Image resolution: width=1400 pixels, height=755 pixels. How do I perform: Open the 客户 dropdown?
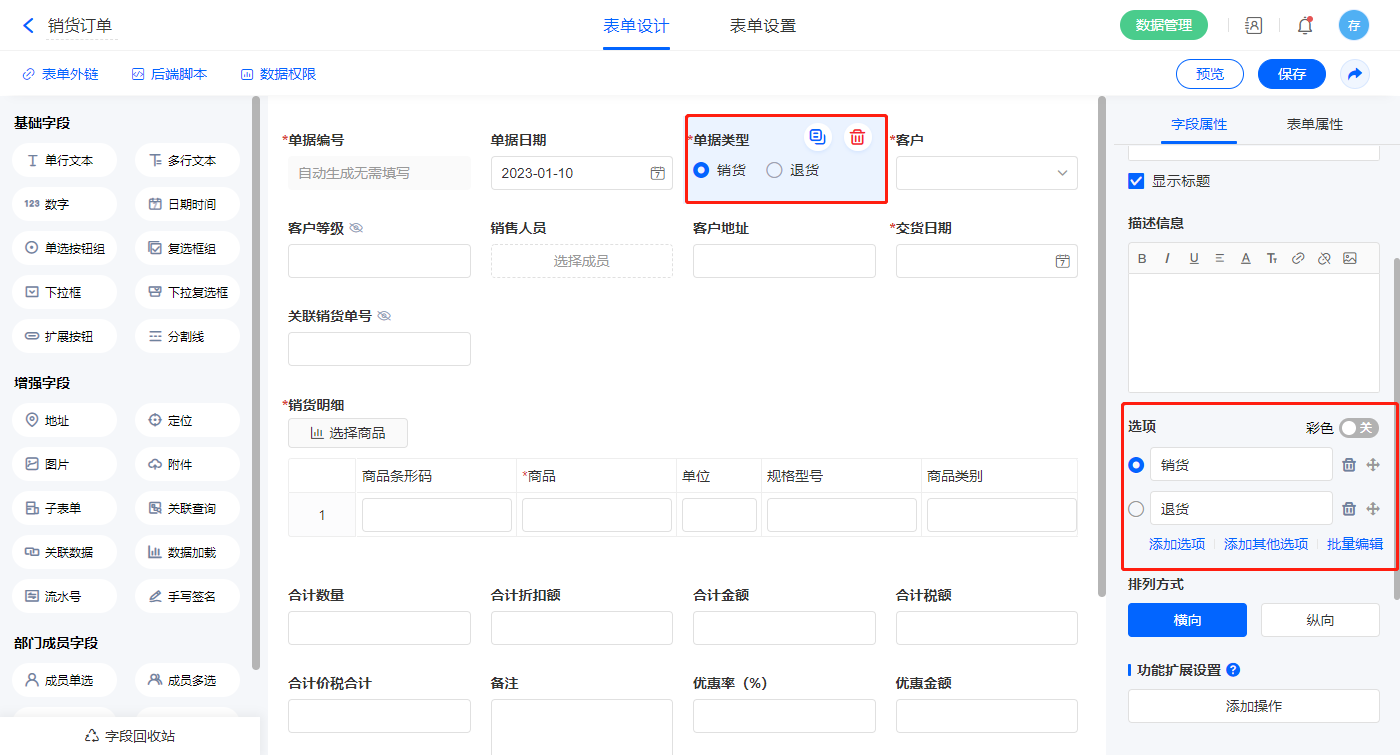pos(986,173)
